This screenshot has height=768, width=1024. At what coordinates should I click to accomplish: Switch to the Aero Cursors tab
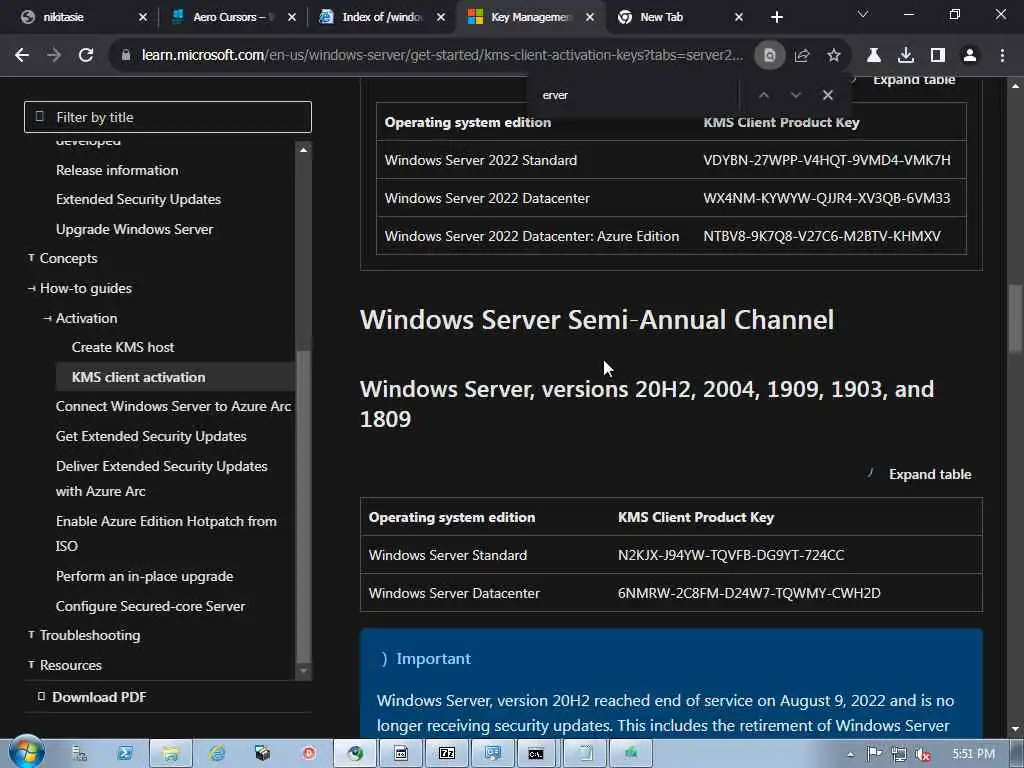(233, 17)
